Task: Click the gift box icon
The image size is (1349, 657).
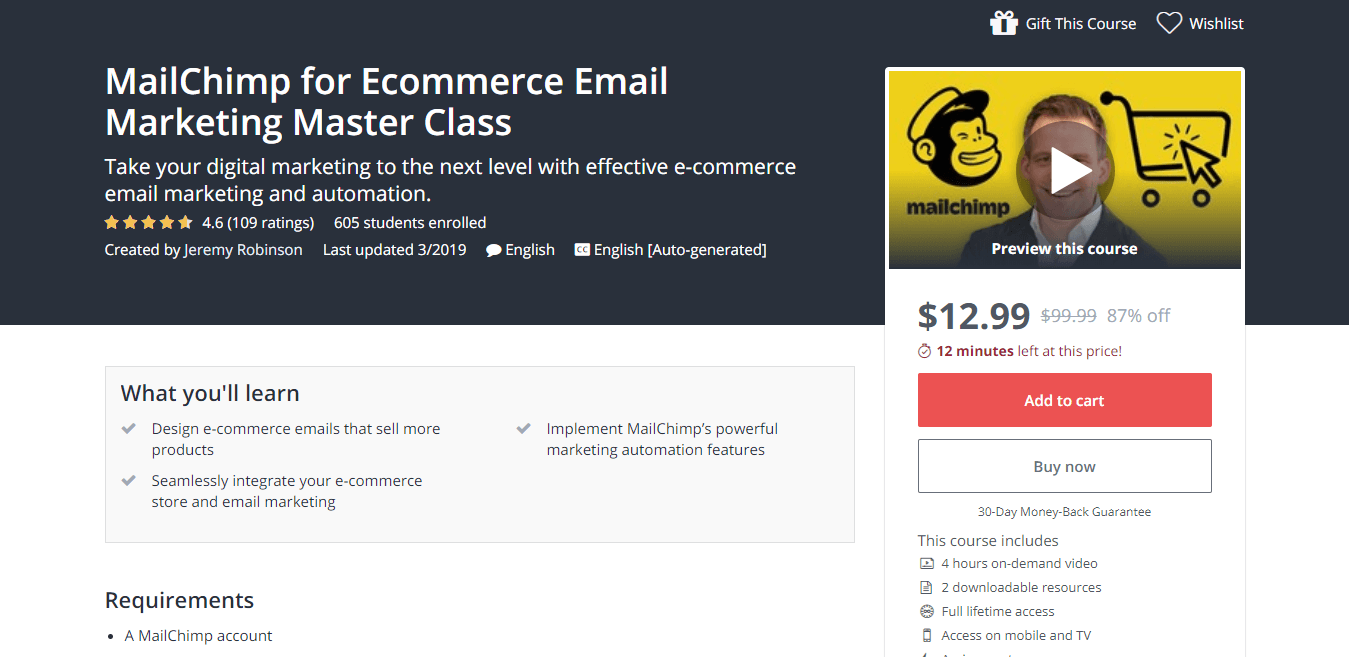Action: click(1003, 23)
